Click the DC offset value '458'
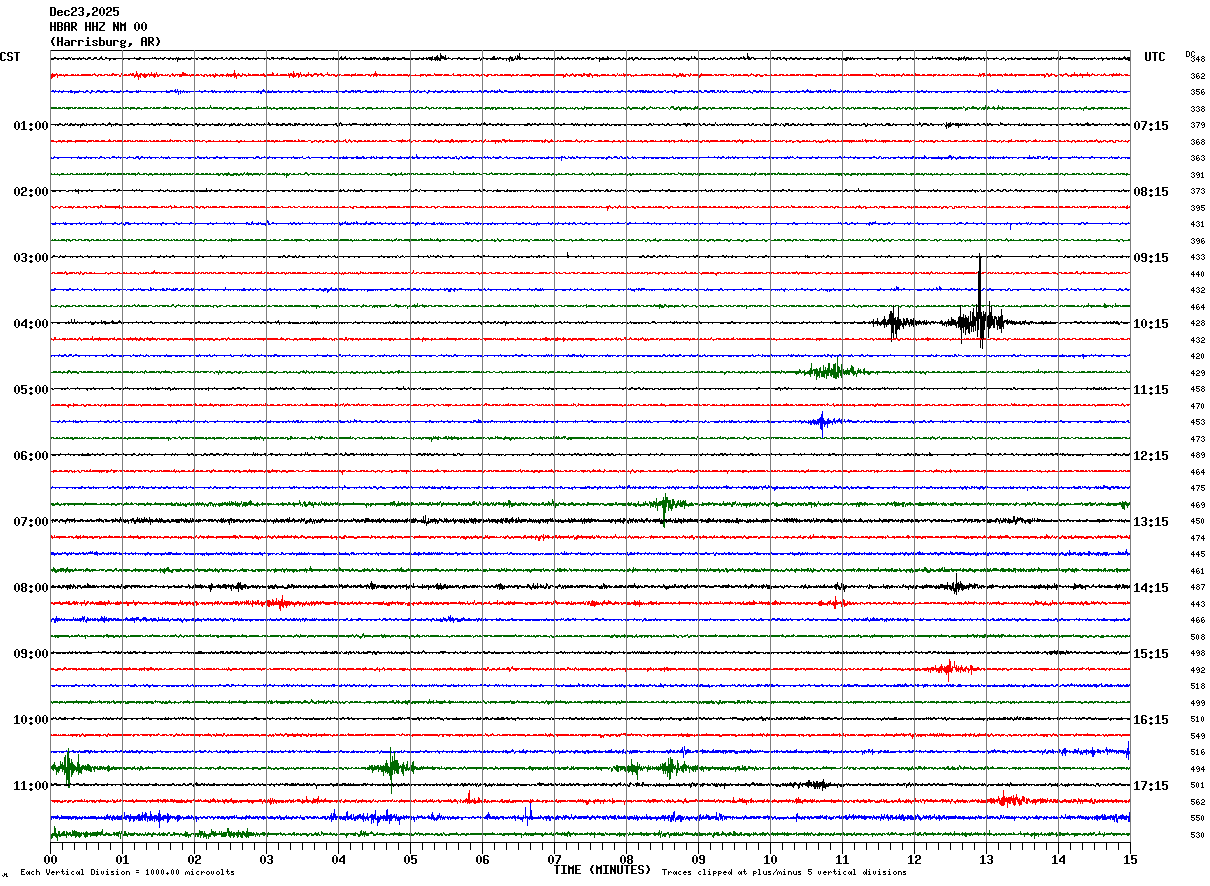 pos(1197,390)
